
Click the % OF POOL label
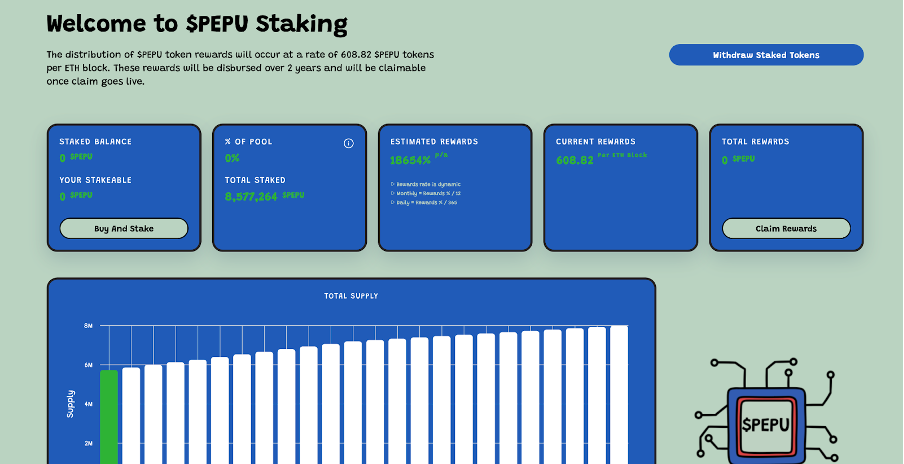coord(248,142)
